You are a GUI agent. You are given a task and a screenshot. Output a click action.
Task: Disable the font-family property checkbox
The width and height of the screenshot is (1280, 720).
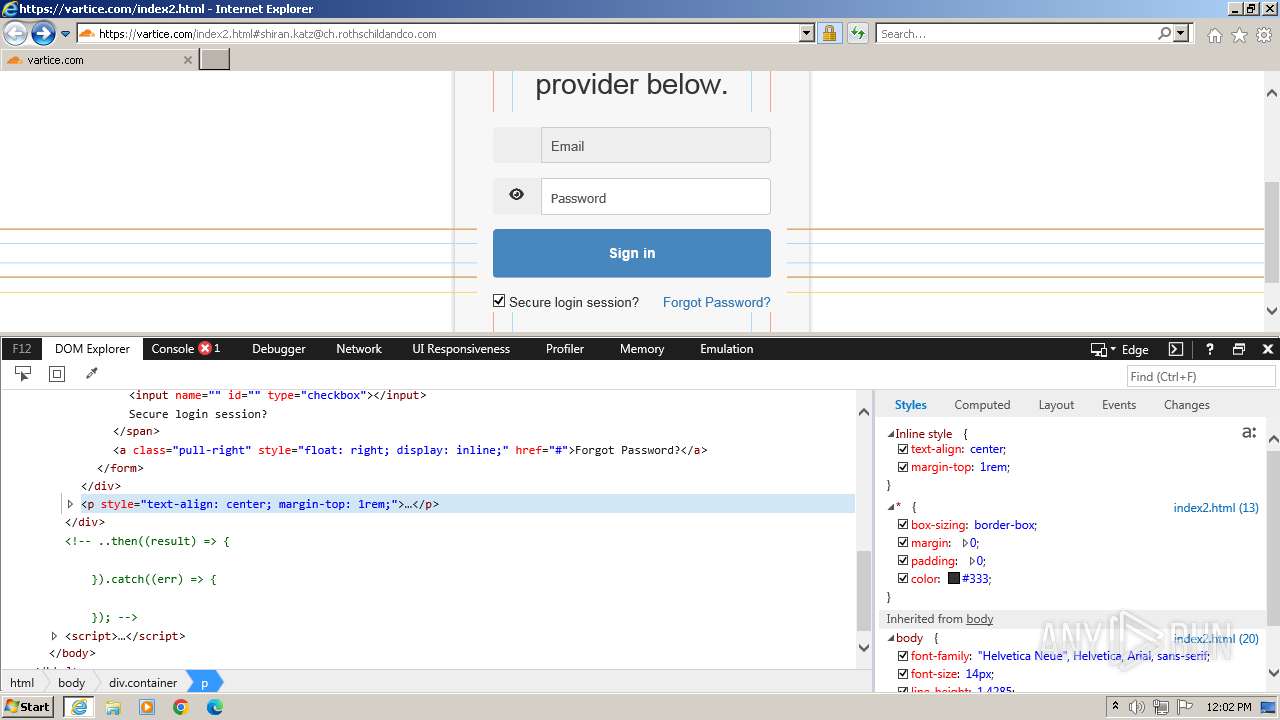coord(903,656)
